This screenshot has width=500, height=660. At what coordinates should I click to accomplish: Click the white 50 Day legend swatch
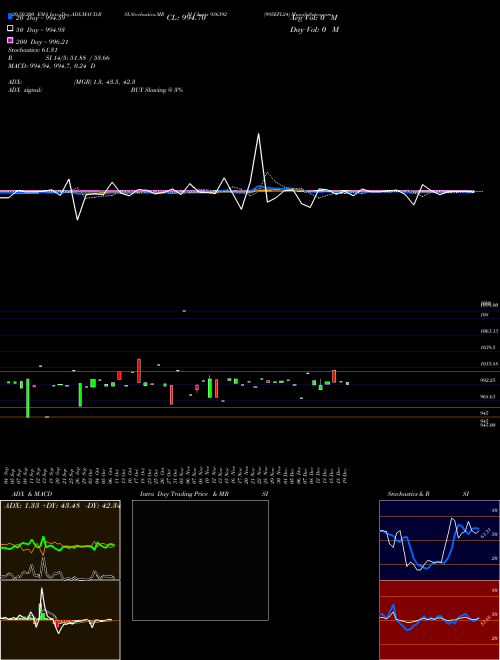10,29
